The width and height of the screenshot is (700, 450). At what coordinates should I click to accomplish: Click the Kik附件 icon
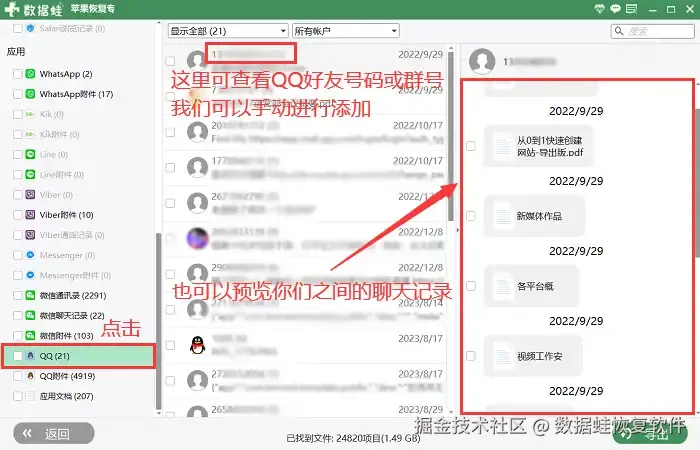point(30,134)
